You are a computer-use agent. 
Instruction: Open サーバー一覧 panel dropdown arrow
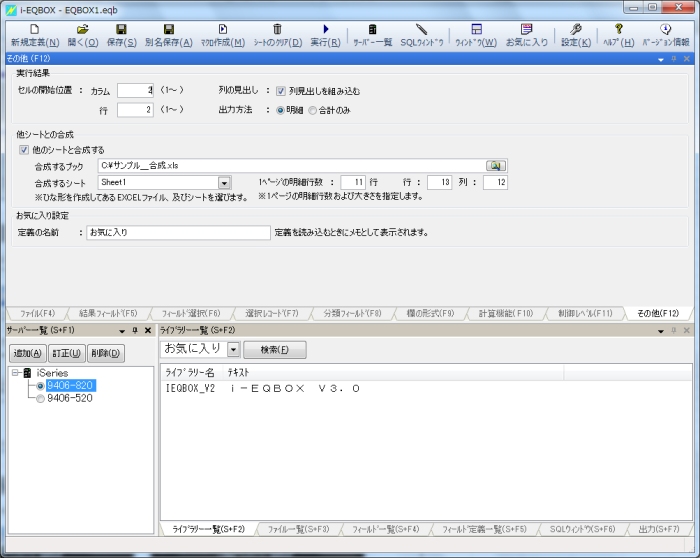point(122,331)
